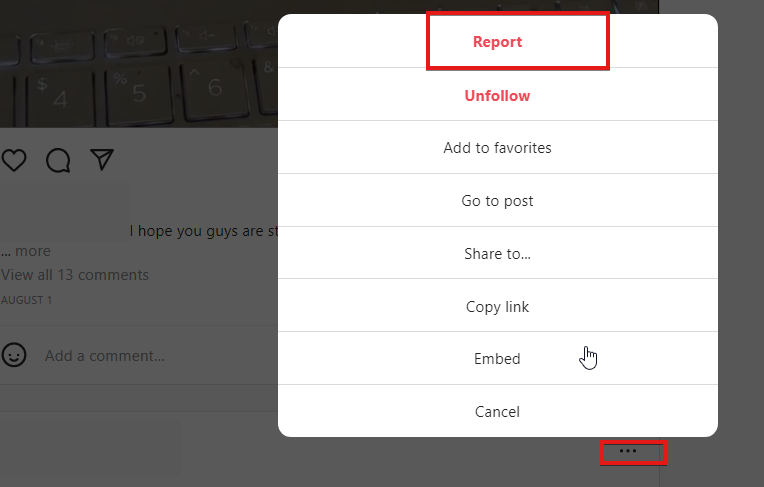
Task: Open the emoji picker smiley icon
Action: (x=14, y=355)
